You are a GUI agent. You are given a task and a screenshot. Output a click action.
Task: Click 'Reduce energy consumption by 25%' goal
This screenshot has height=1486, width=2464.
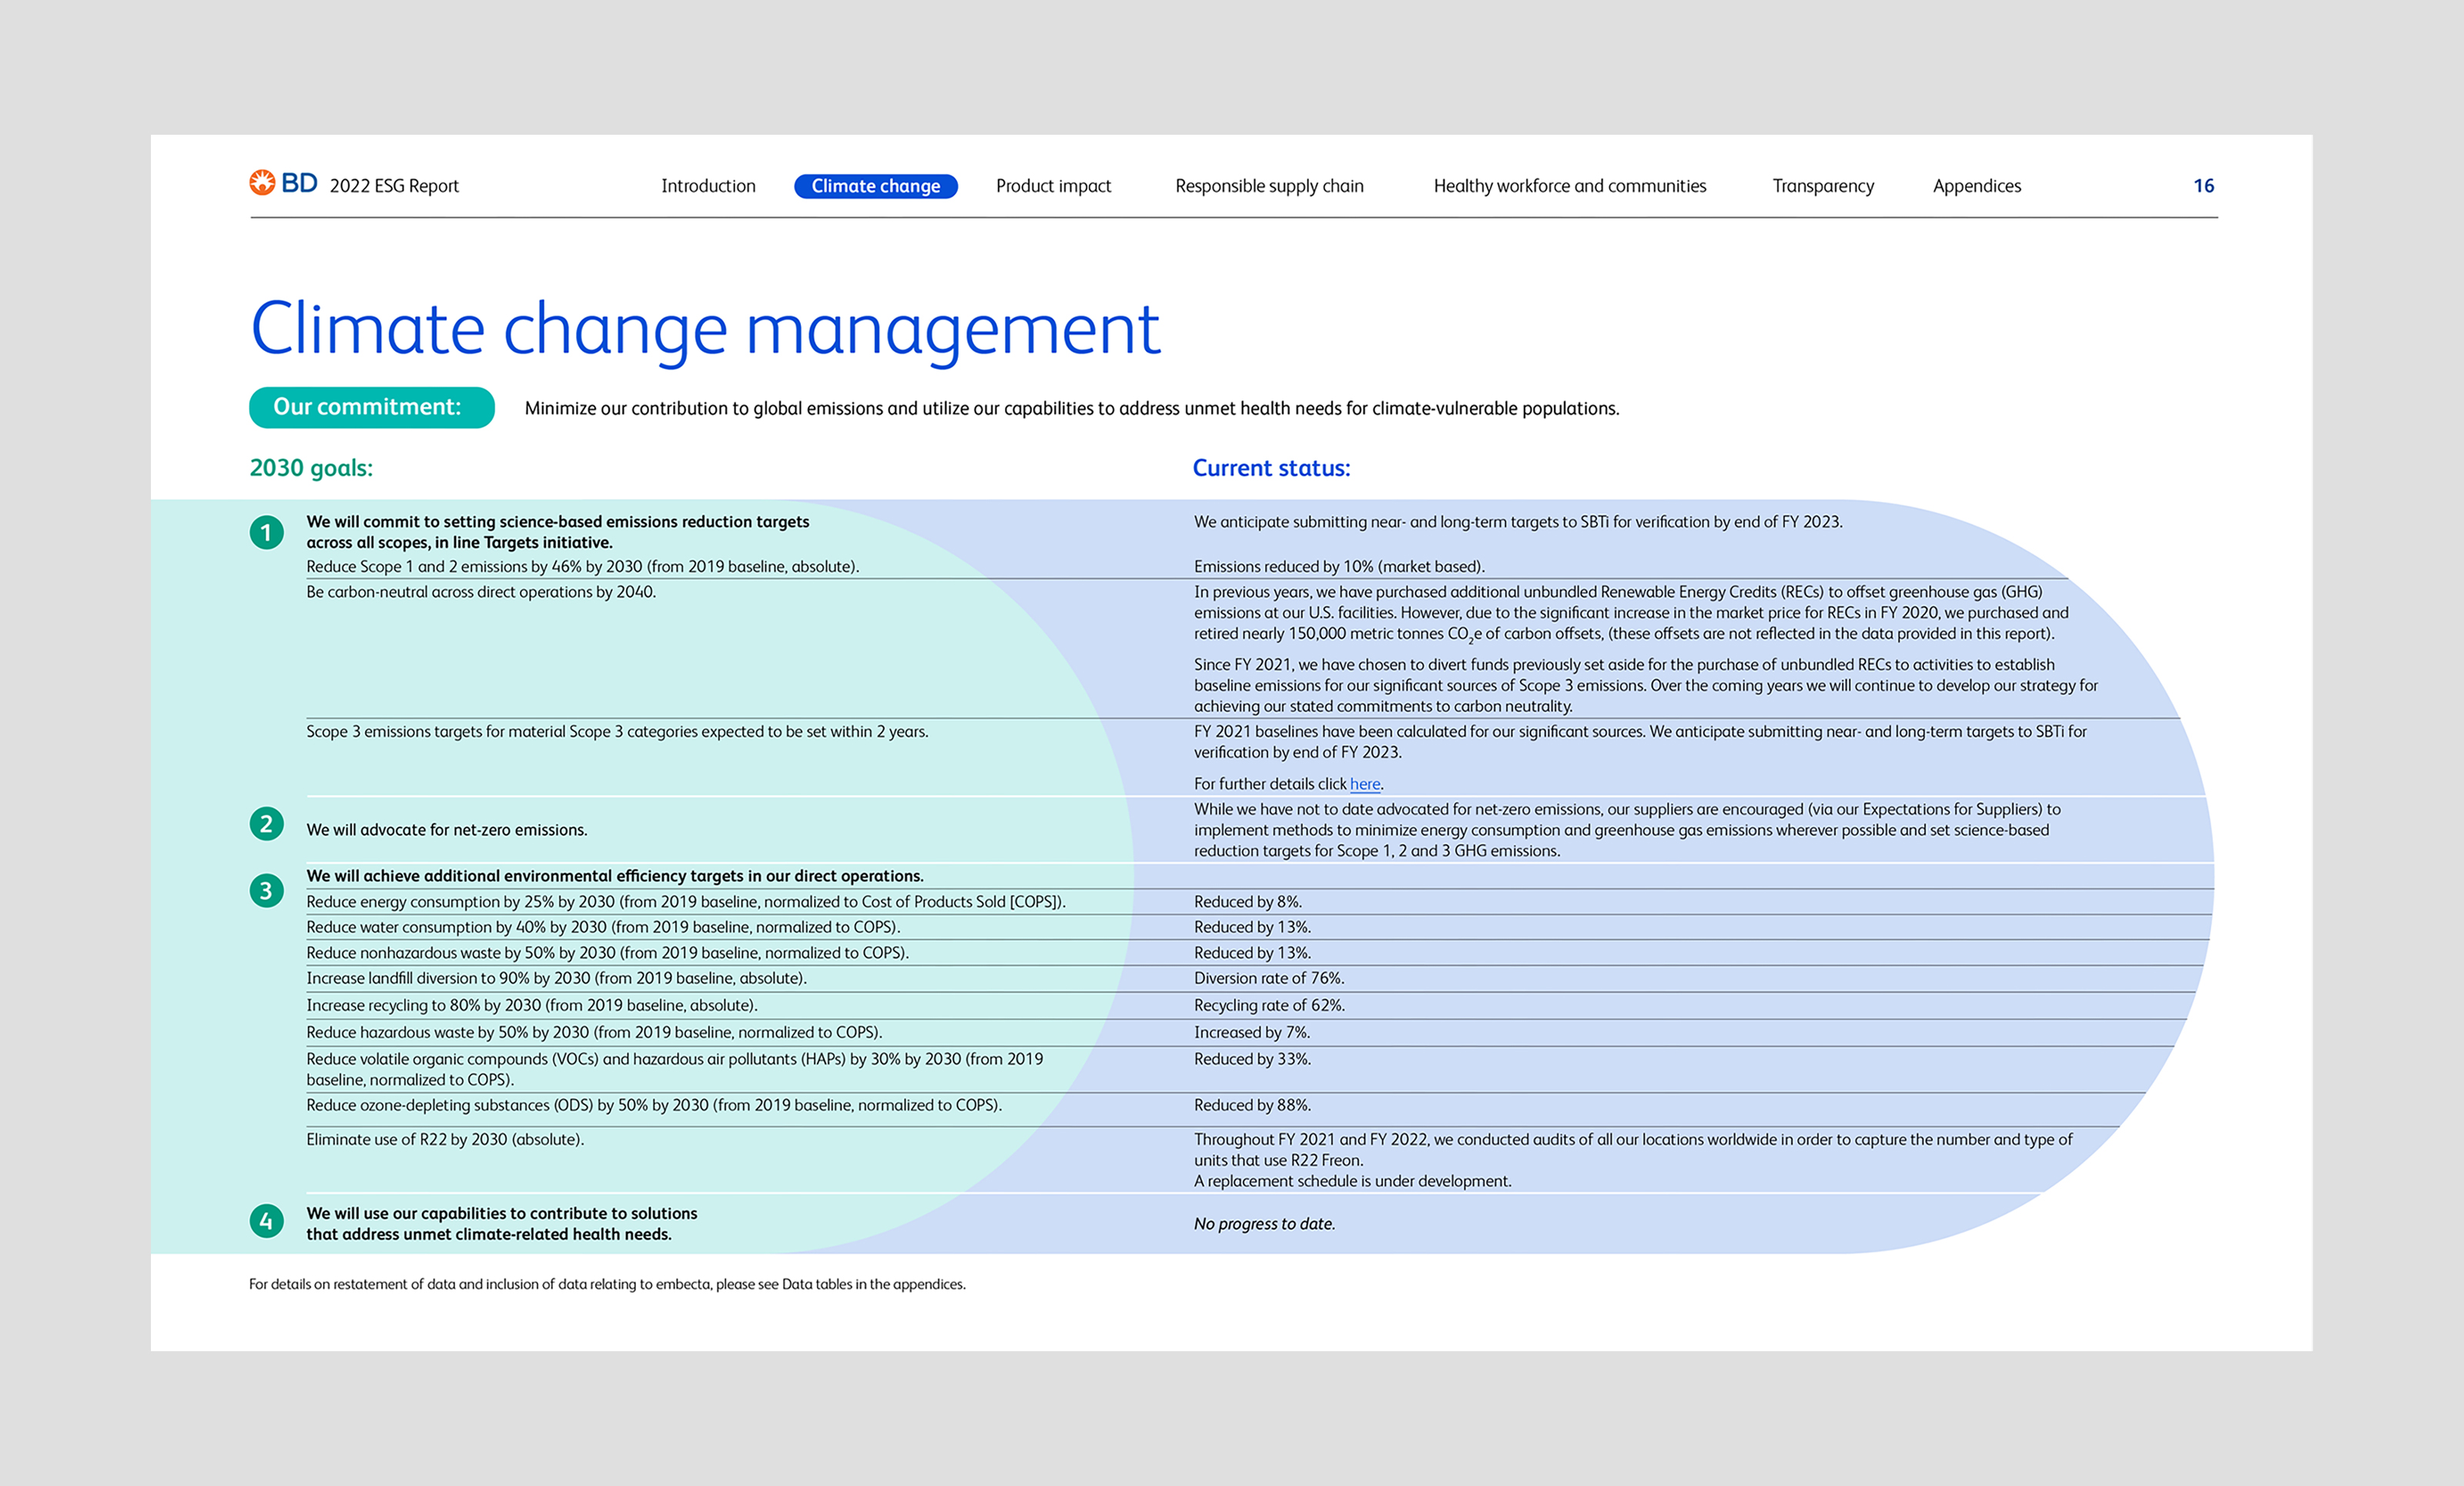point(686,902)
